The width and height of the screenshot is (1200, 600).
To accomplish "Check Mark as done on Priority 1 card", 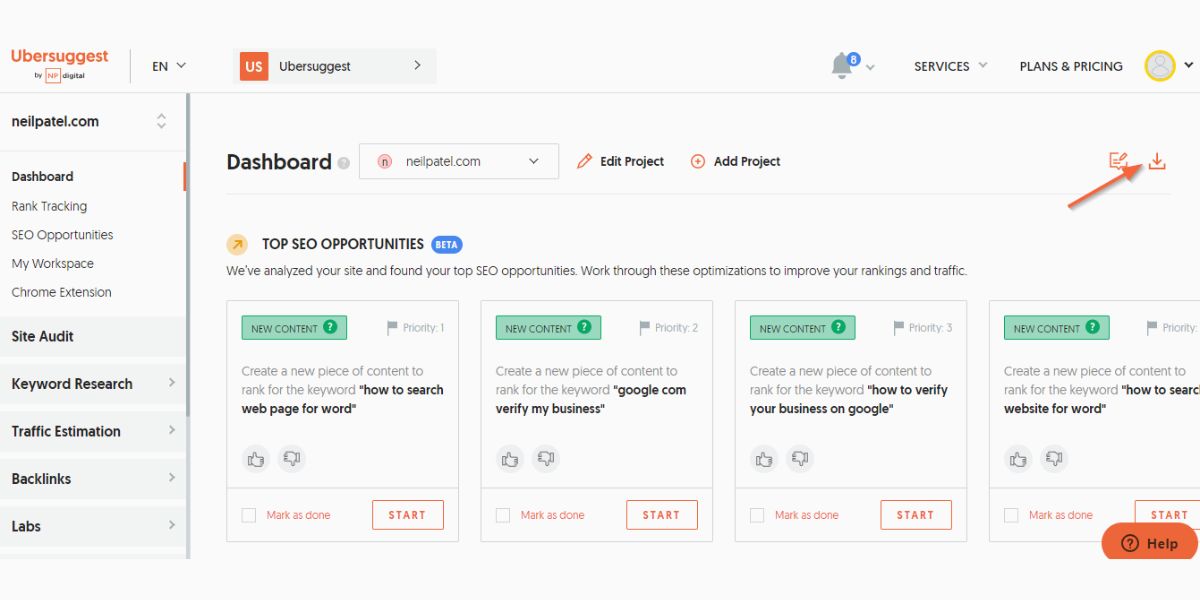I will click(249, 515).
